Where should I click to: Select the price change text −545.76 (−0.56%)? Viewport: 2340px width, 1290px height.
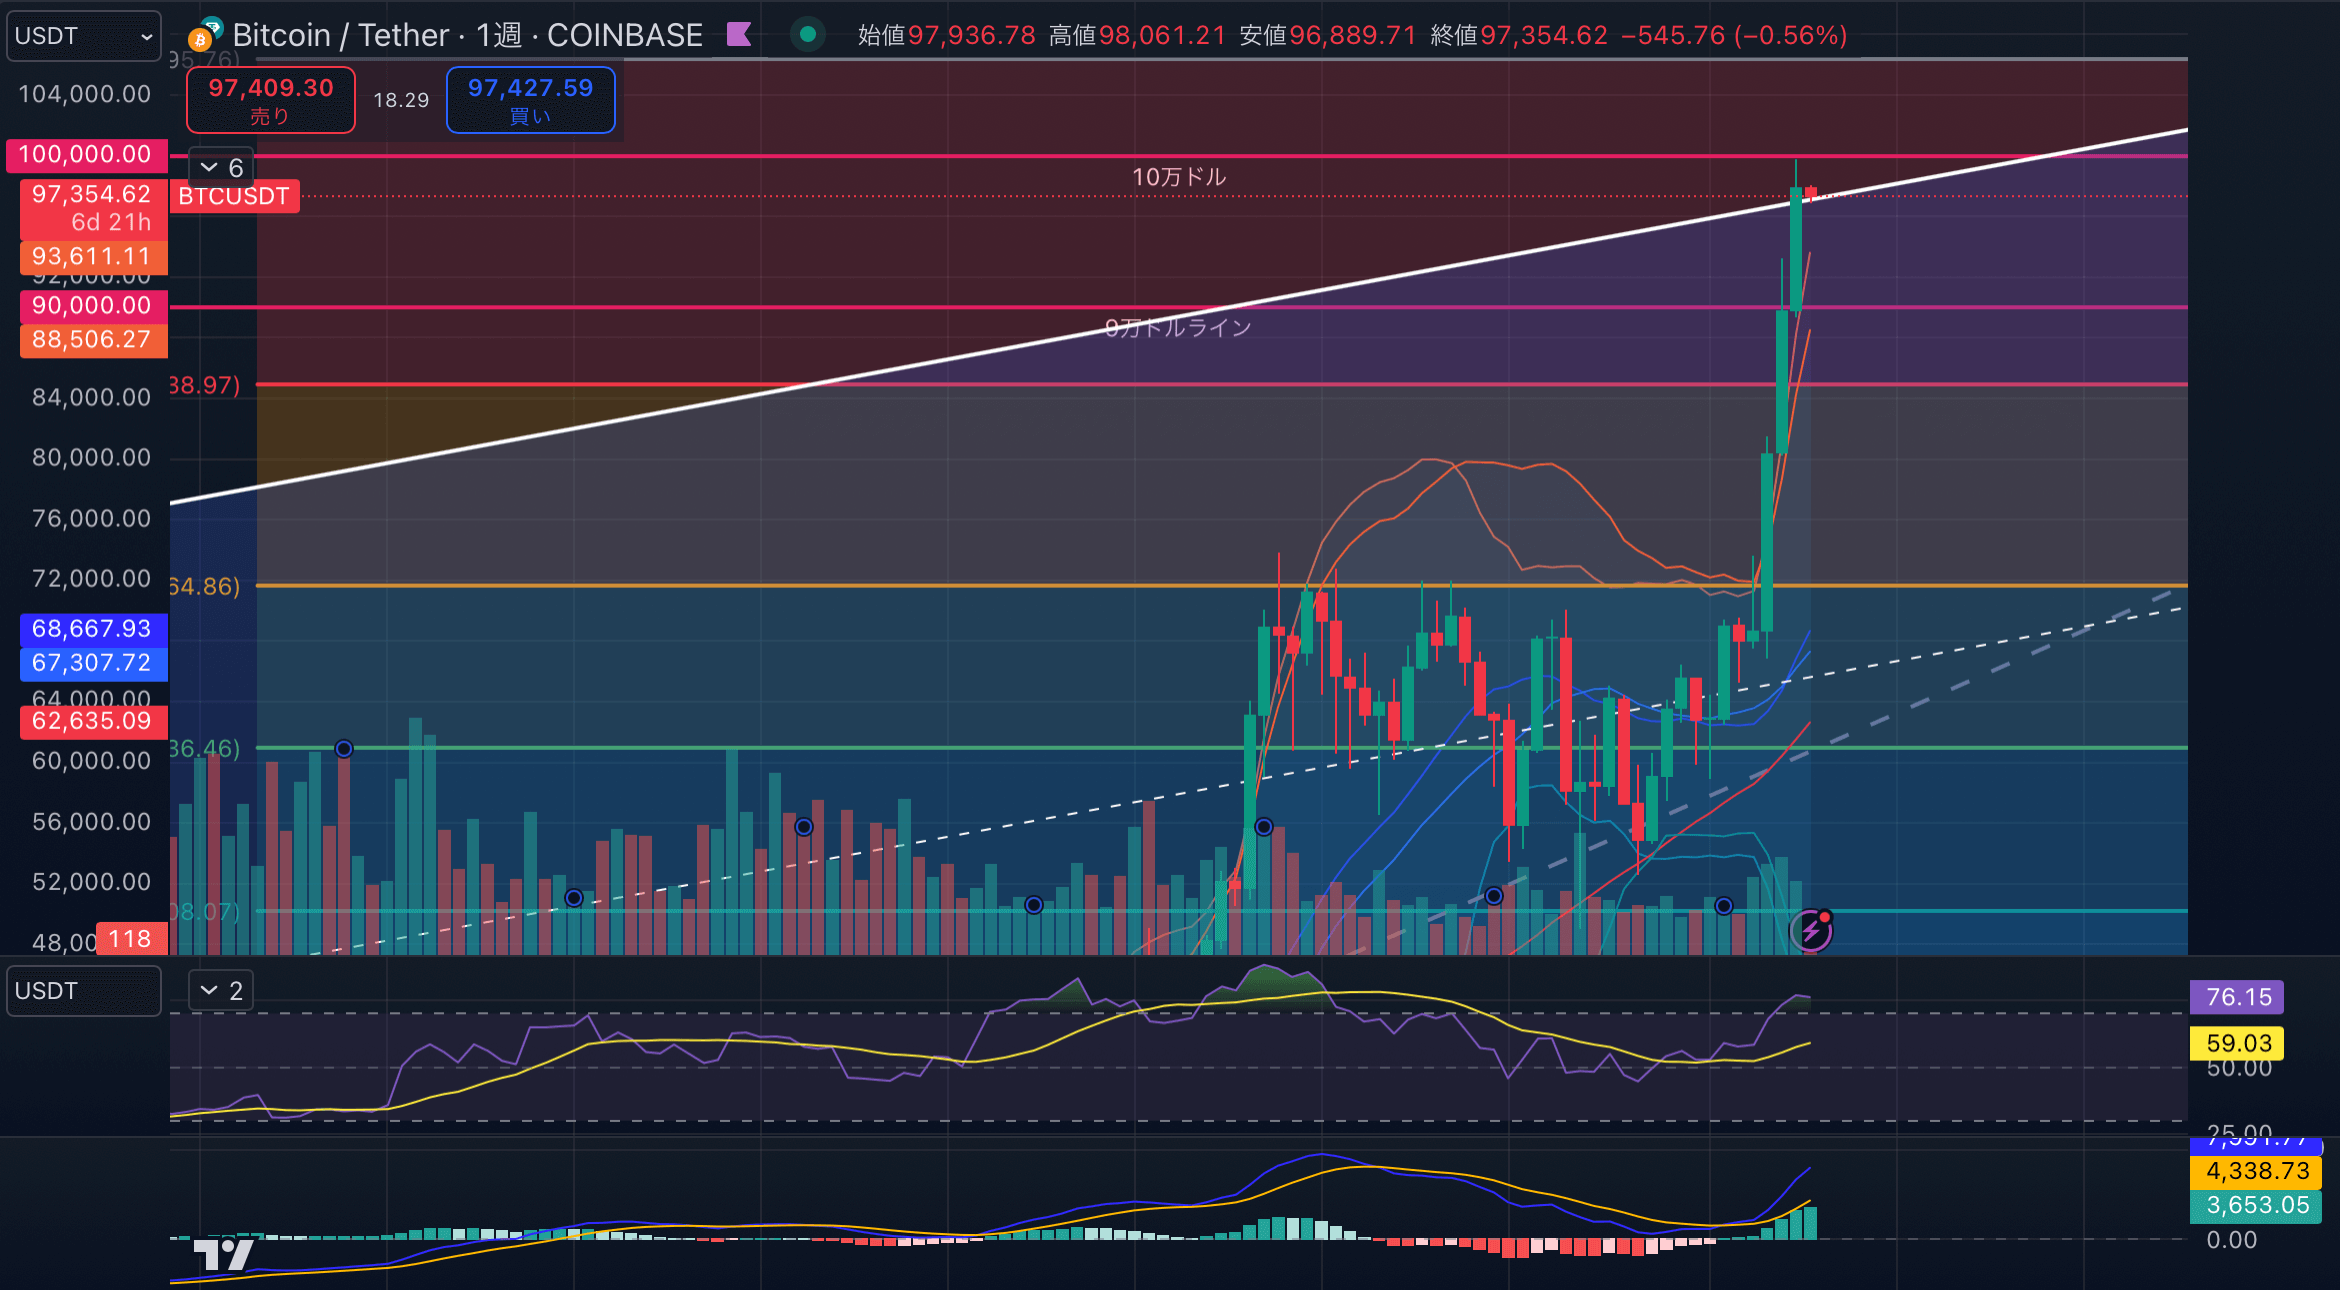tap(1734, 35)
